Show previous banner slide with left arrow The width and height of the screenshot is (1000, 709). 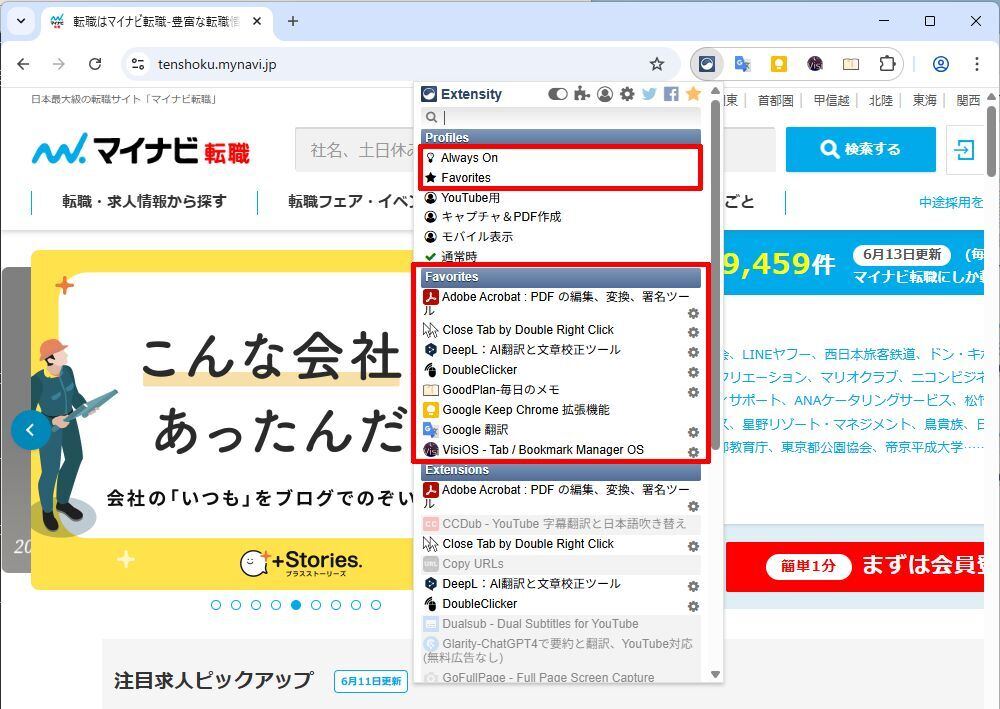pyautogui.click(x=30, y=430)
